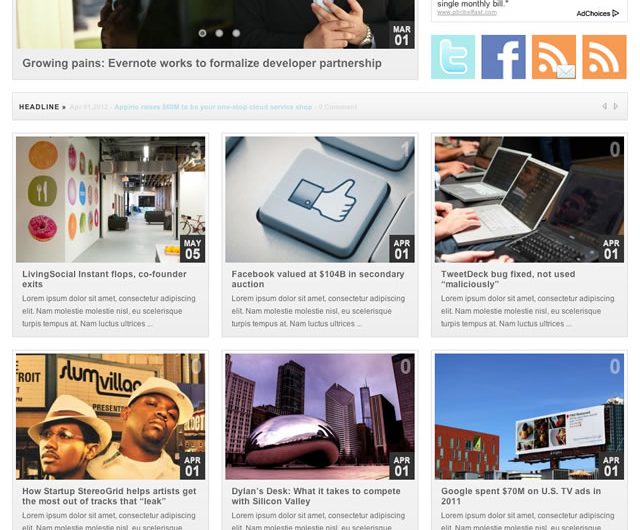
Task: Open the Twitter social icon
Action: [453, 57]
